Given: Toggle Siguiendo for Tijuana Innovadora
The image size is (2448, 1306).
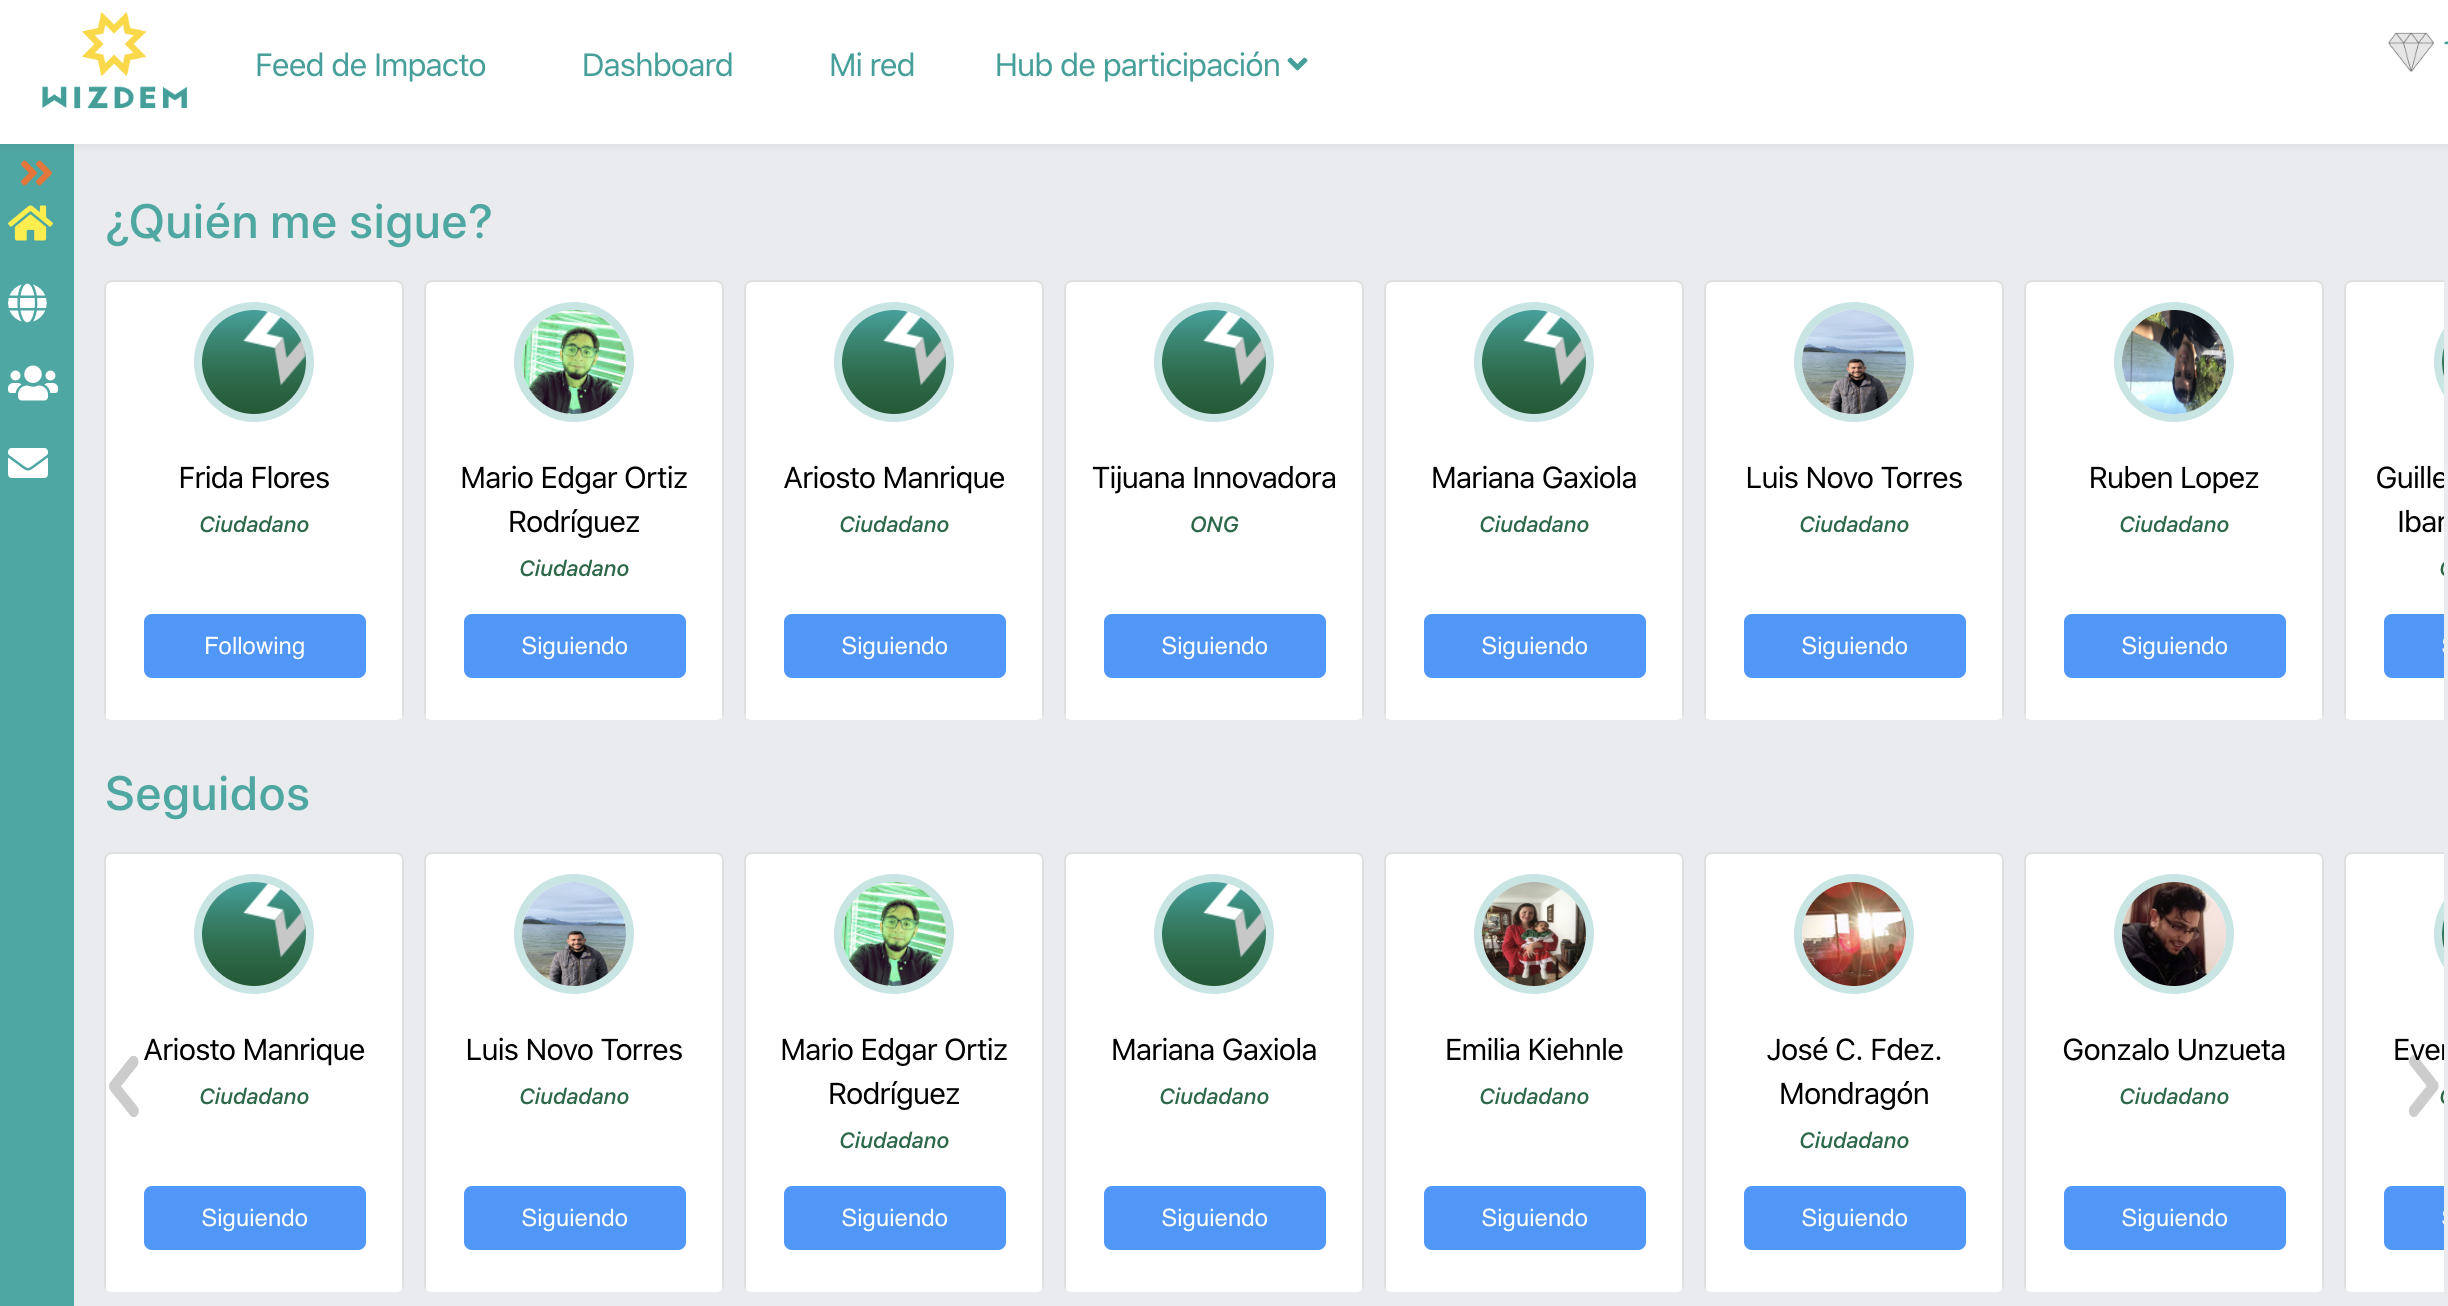Looking at the screenshot, I should [x=1214, y=646].
